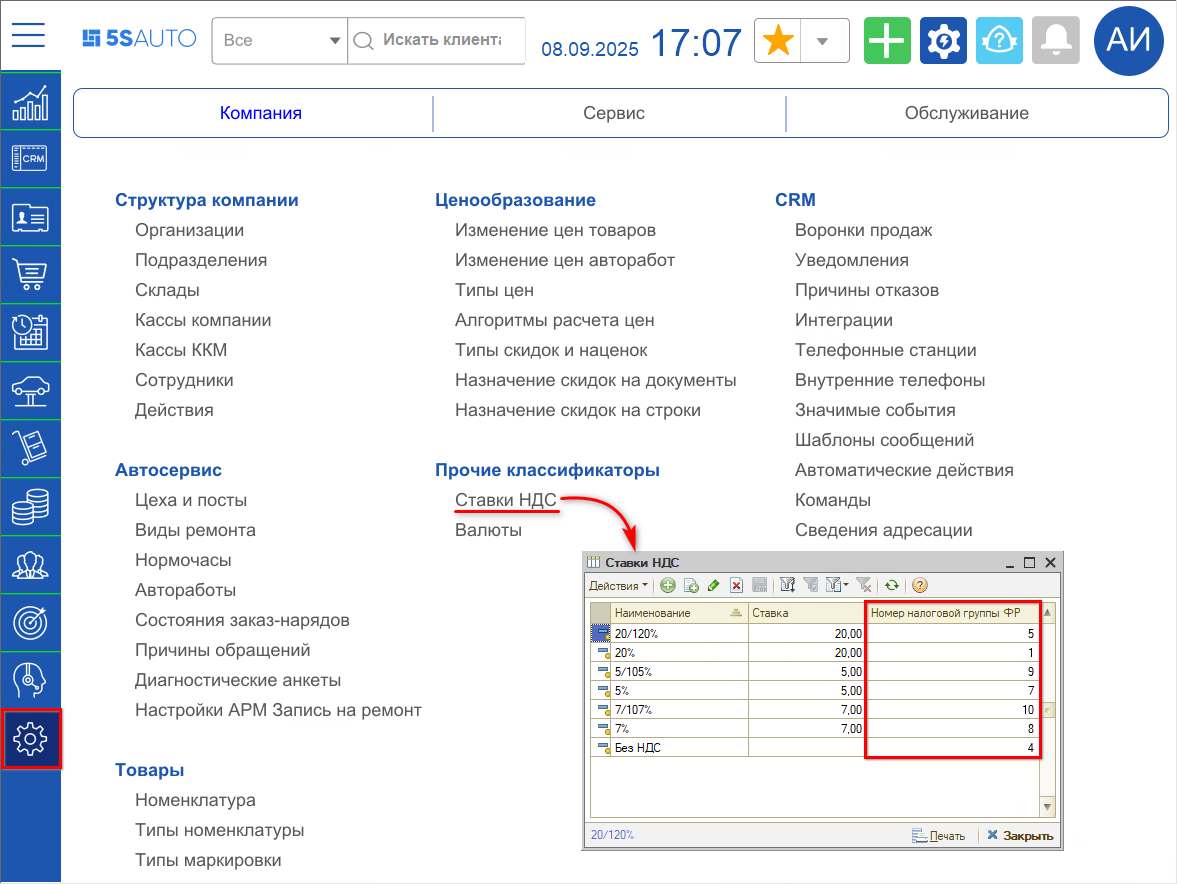Click the analytics chart sidebar icon
1177x884 pixels.
click(30, 101)
